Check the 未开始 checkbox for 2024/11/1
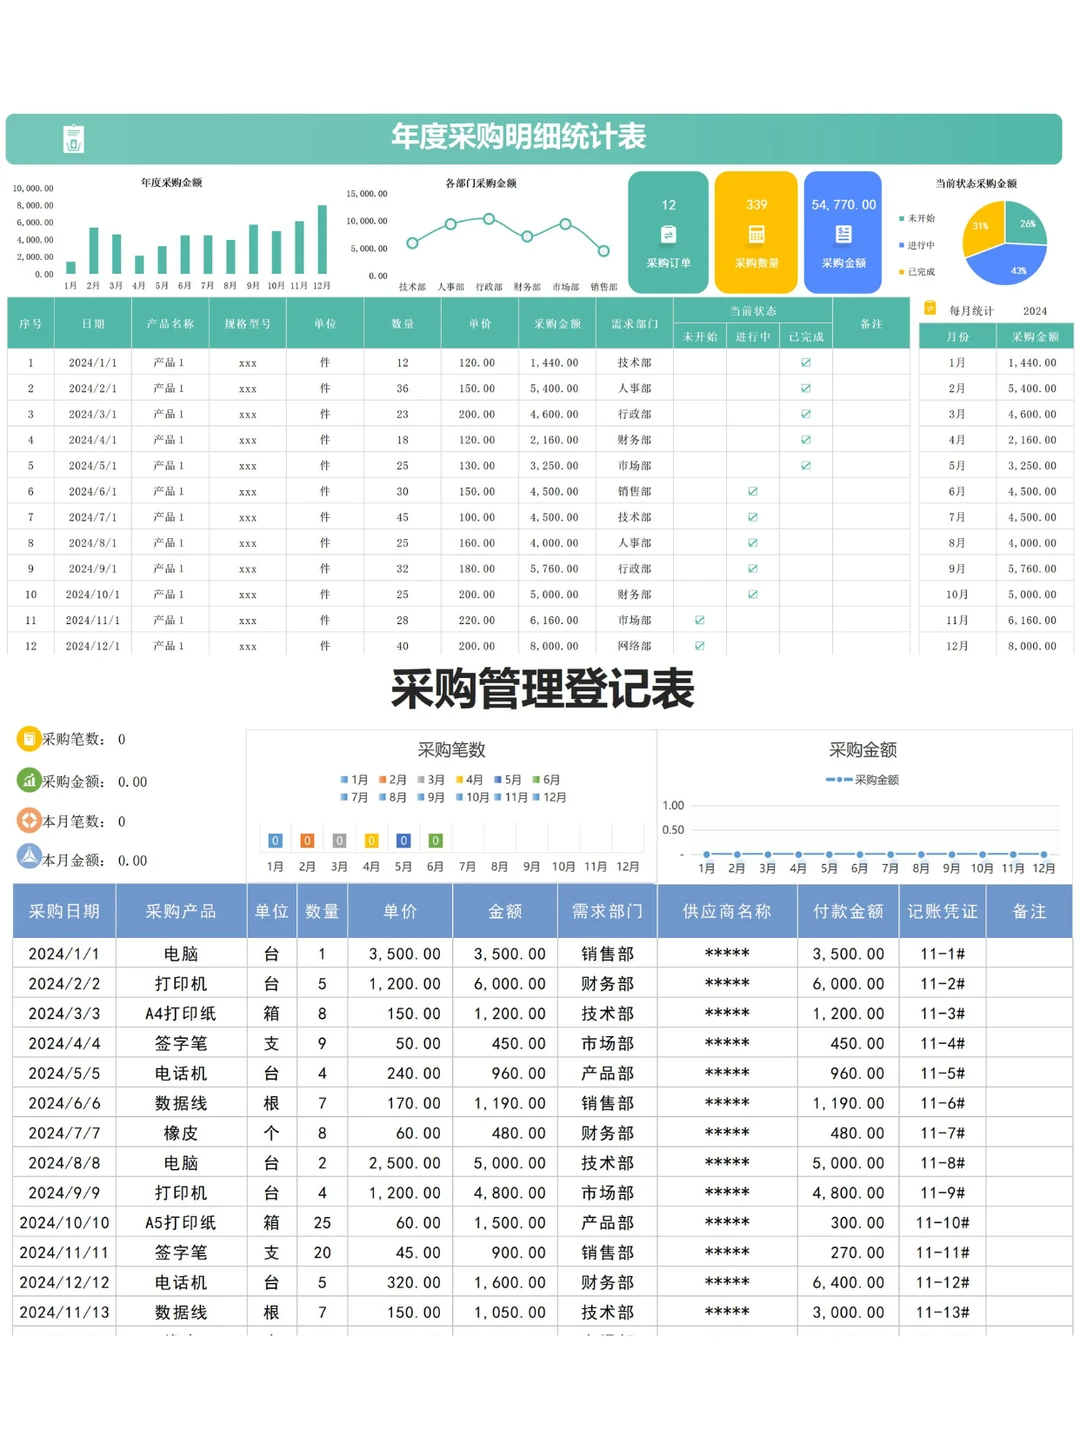1080x1443 pixels. pyautogui.click(x=699, y=620)
